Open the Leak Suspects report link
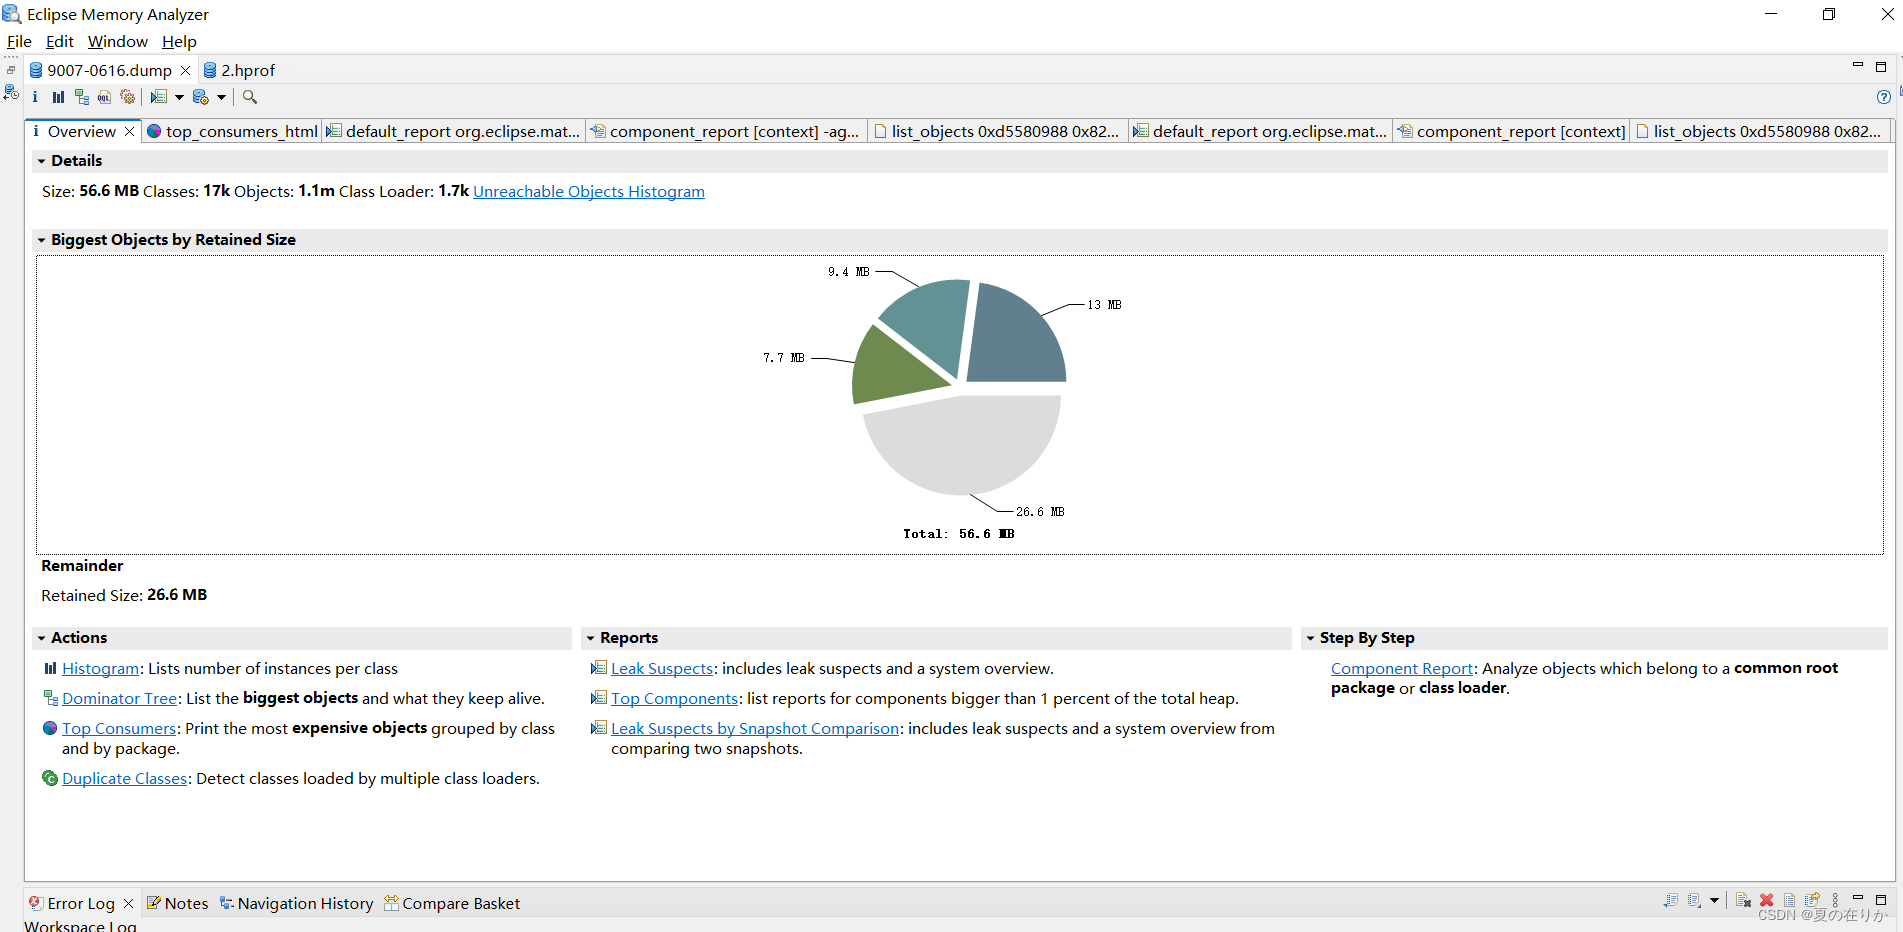1903x932 pixels. click(662, 668)
